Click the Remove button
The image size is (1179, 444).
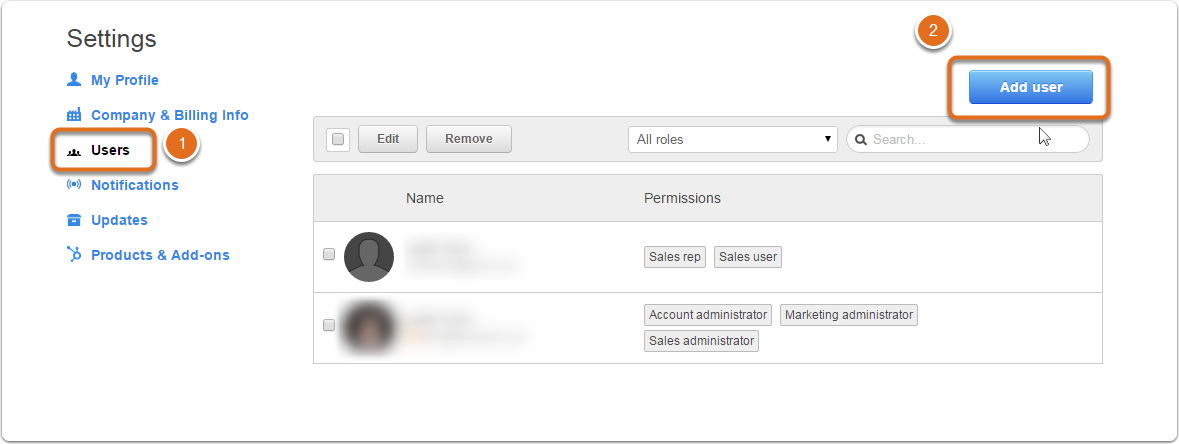pos(468,139)
